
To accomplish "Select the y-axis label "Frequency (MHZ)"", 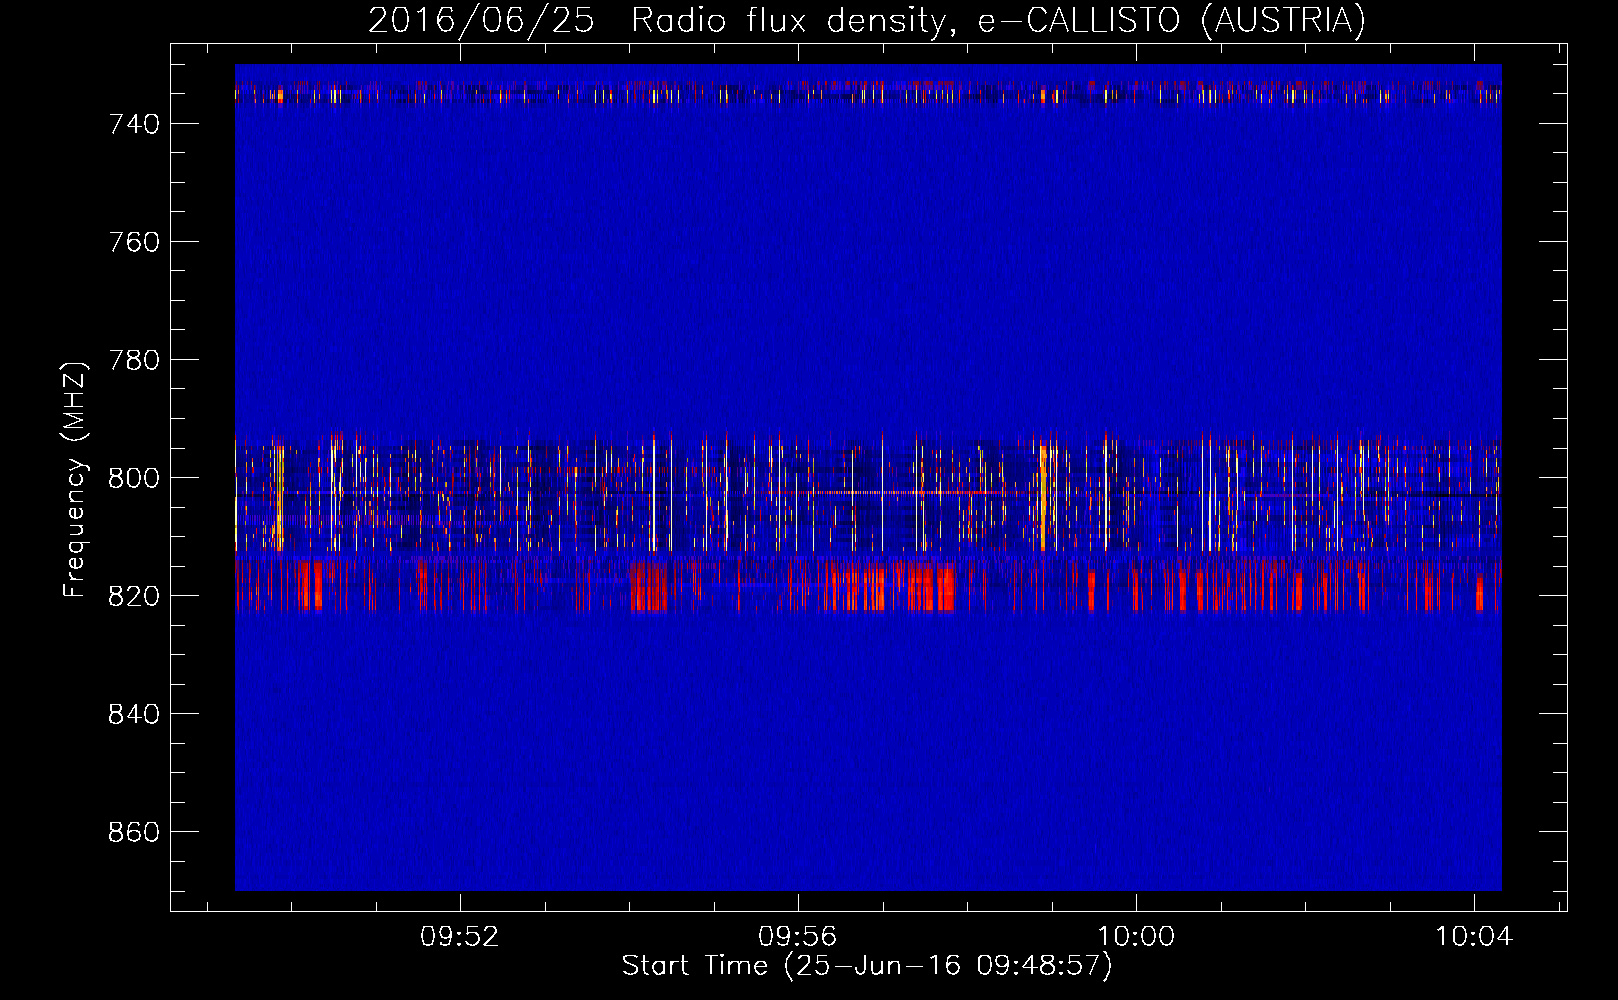I will point(75,479).
